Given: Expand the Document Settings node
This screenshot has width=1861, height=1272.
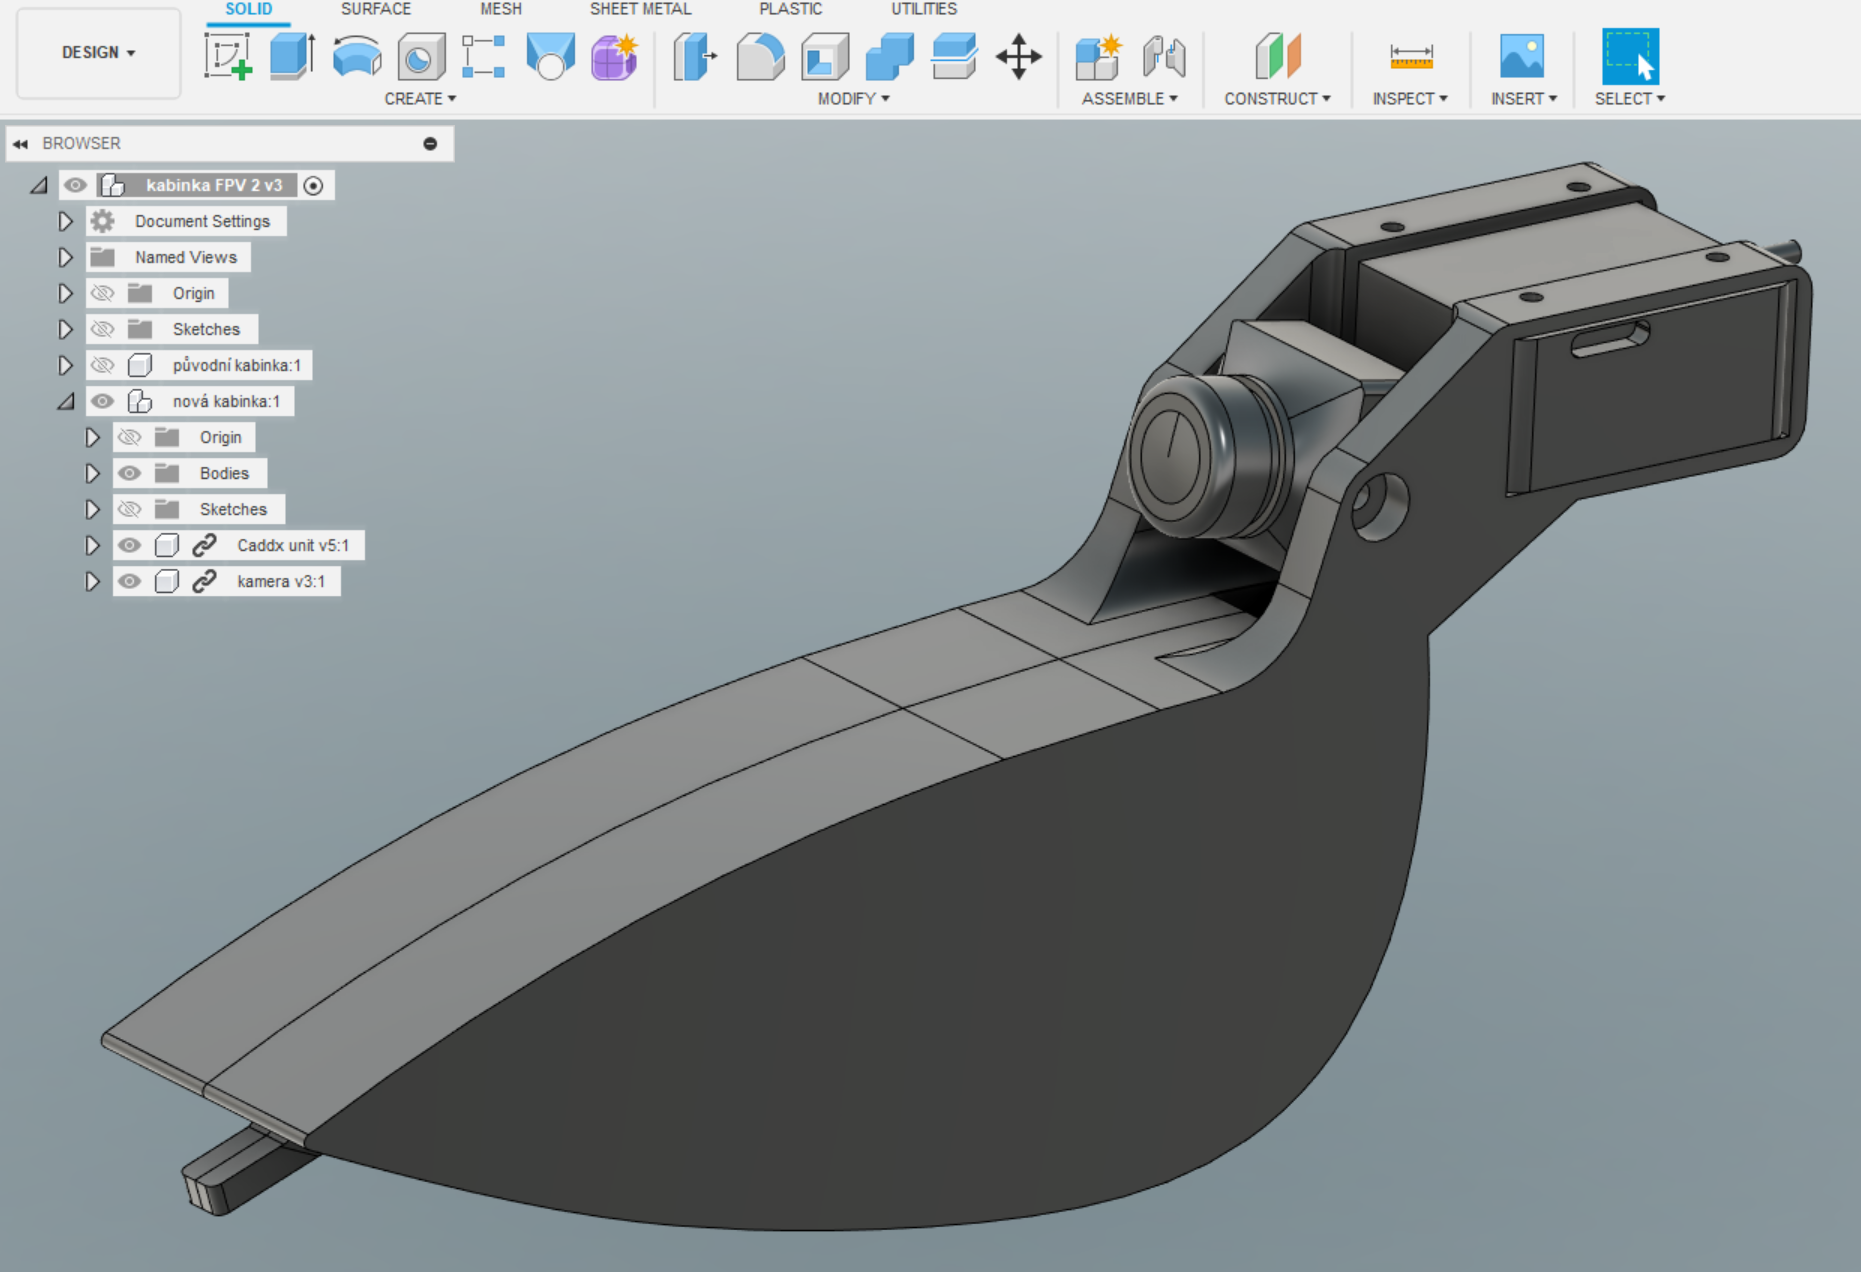Looking at the screenshot, I should [66, 221].
